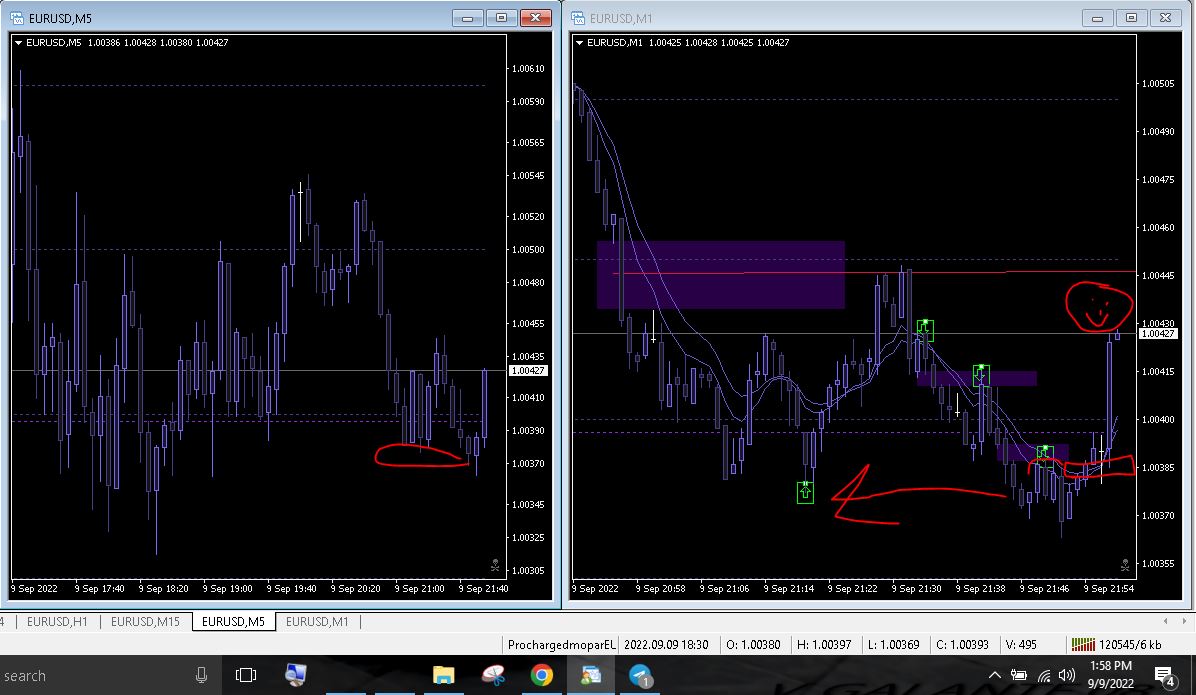Viewport: 1196px width, 695px height.
Task: Select the EURUSD,M5 chart tab
Action: coord(233,622)
